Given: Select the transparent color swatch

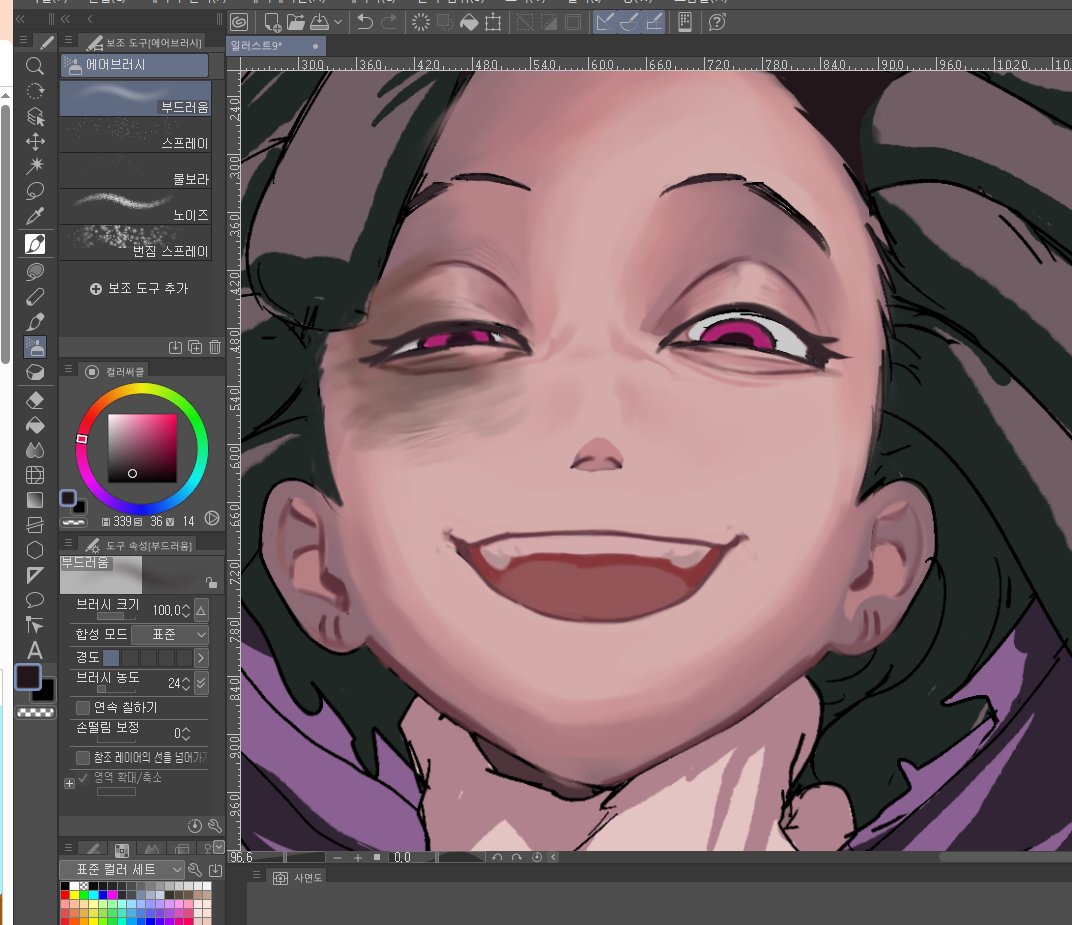Looking at the screenshot, I should coord(36,712).
